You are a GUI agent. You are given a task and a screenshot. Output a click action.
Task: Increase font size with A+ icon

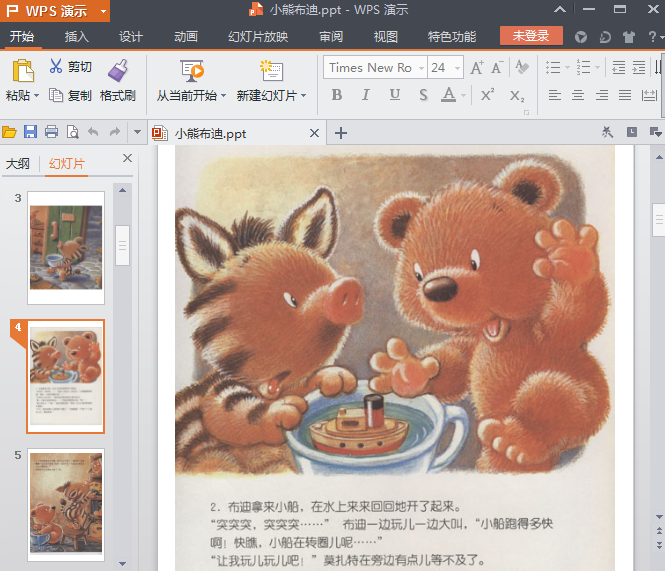tap(477, 67)
